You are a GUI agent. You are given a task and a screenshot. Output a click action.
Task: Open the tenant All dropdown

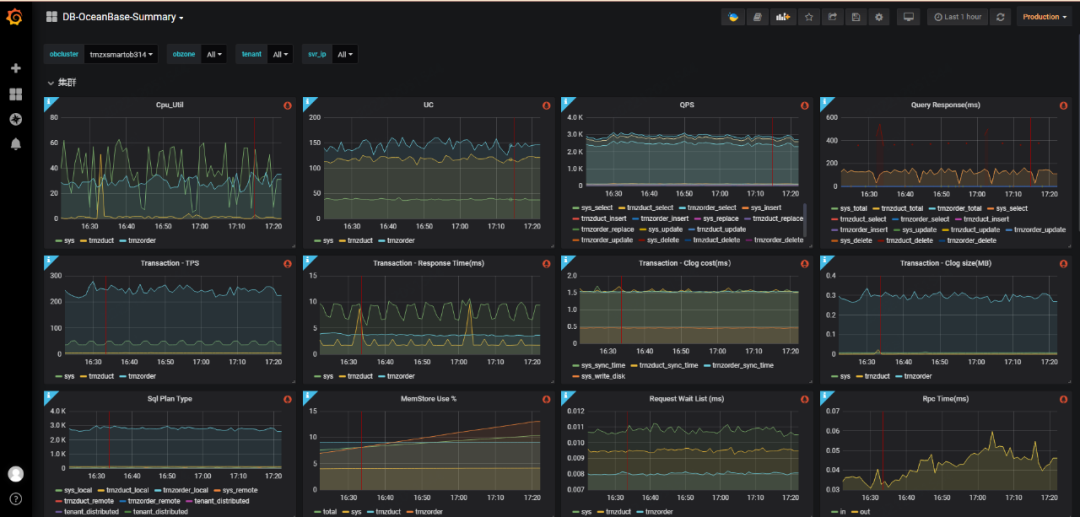click(280, 54)
